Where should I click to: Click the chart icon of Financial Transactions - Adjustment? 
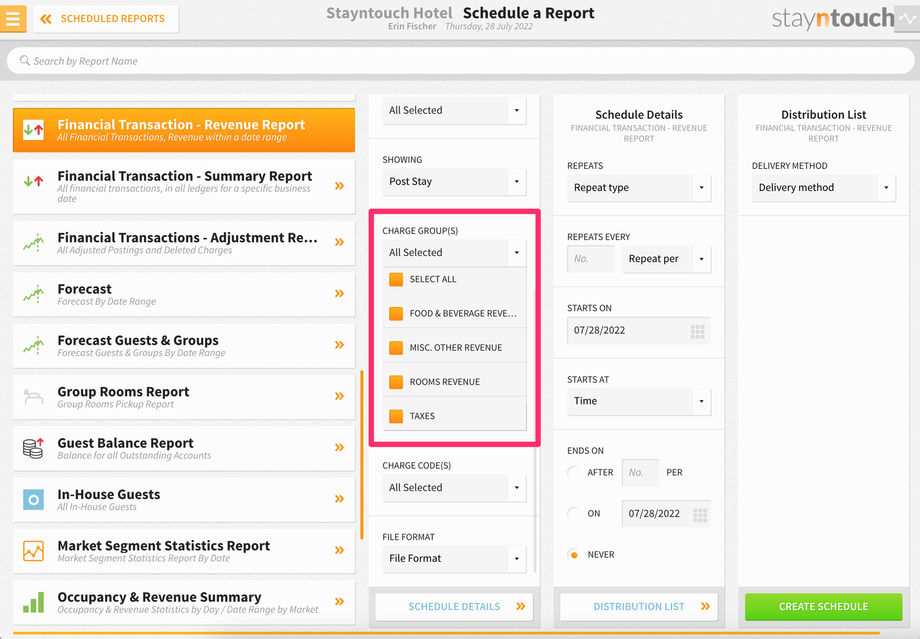(33, 242)
